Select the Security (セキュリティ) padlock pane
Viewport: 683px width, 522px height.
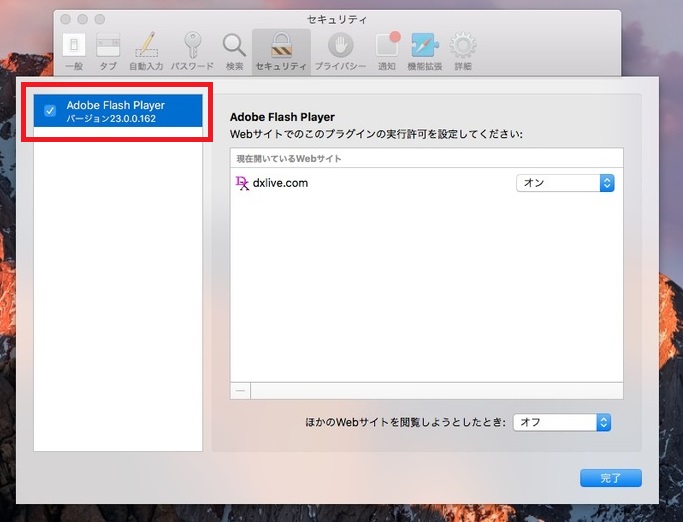tap(281, 52)
